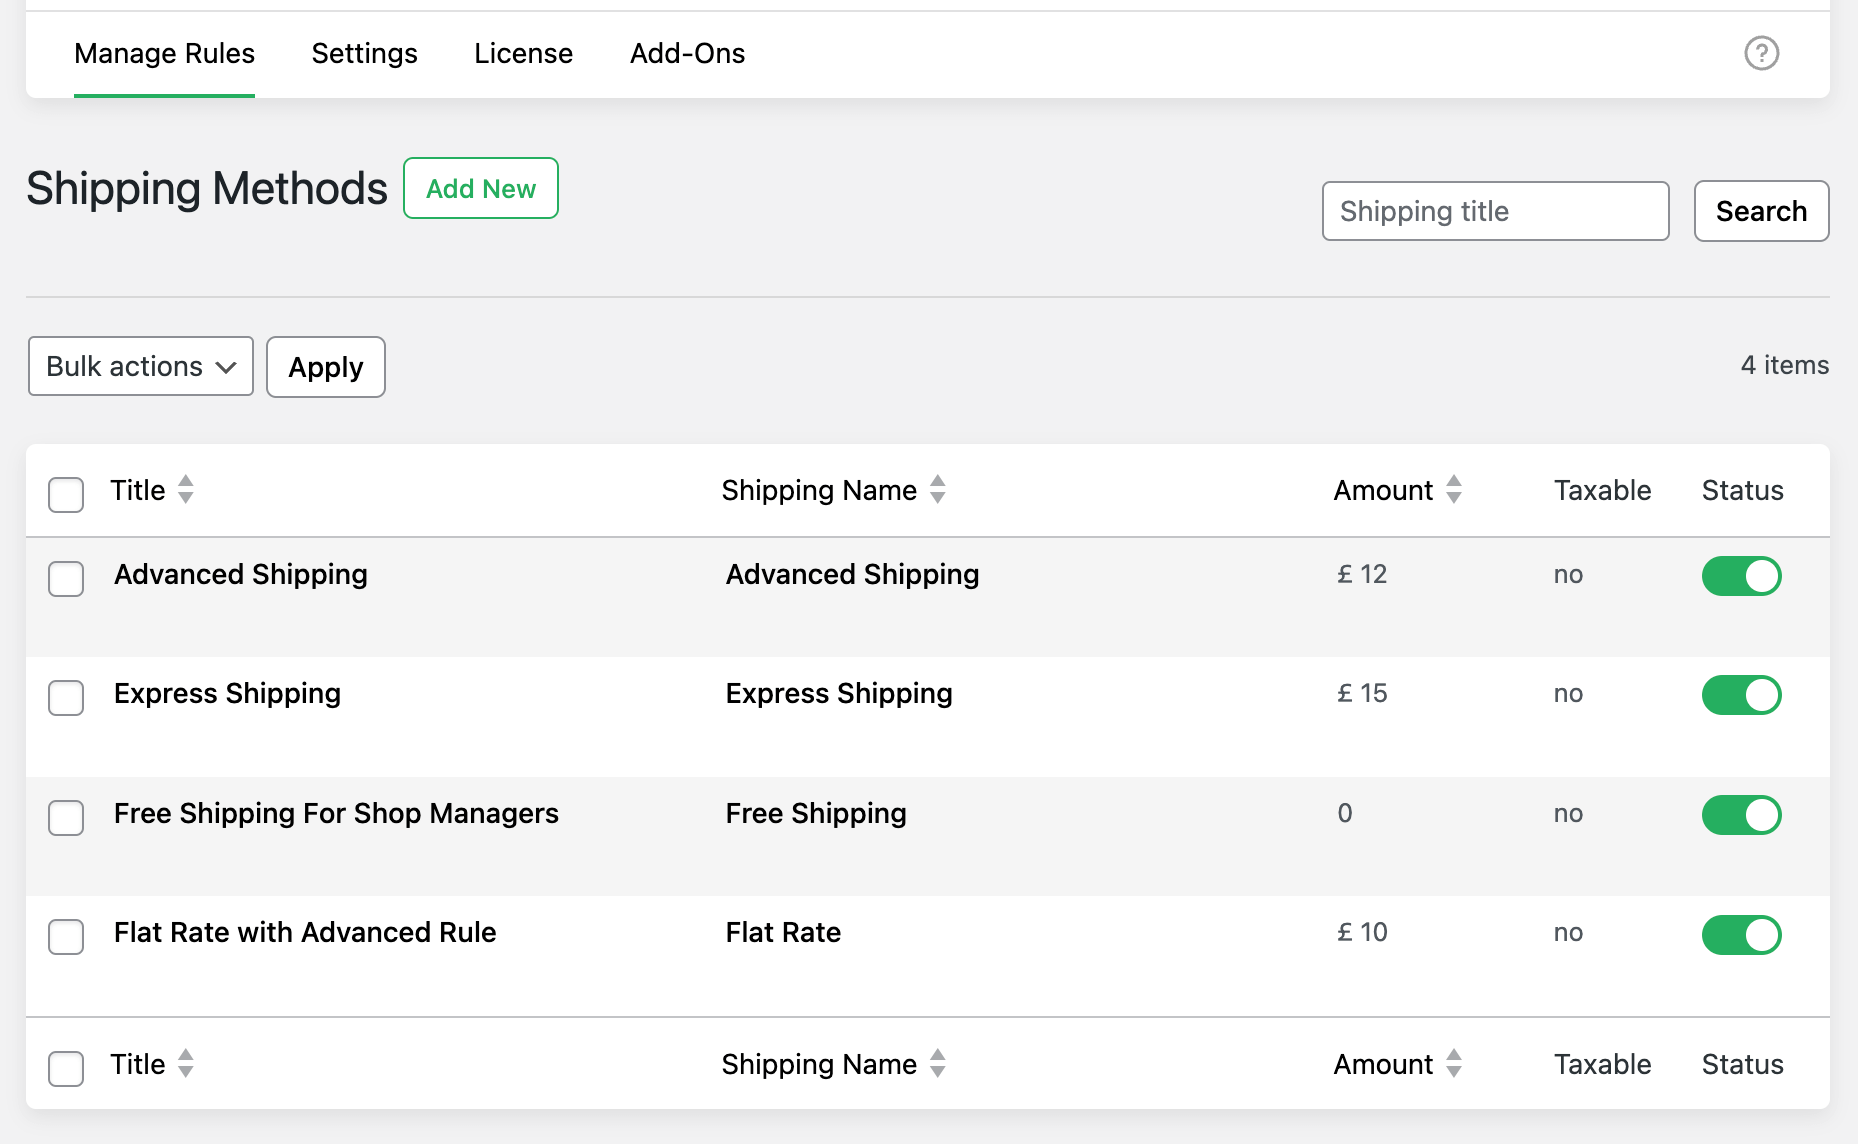Tick the Express Shipping row checkbox
The height and width of the screenshot is (1144, 1858).
pos(66,698)
